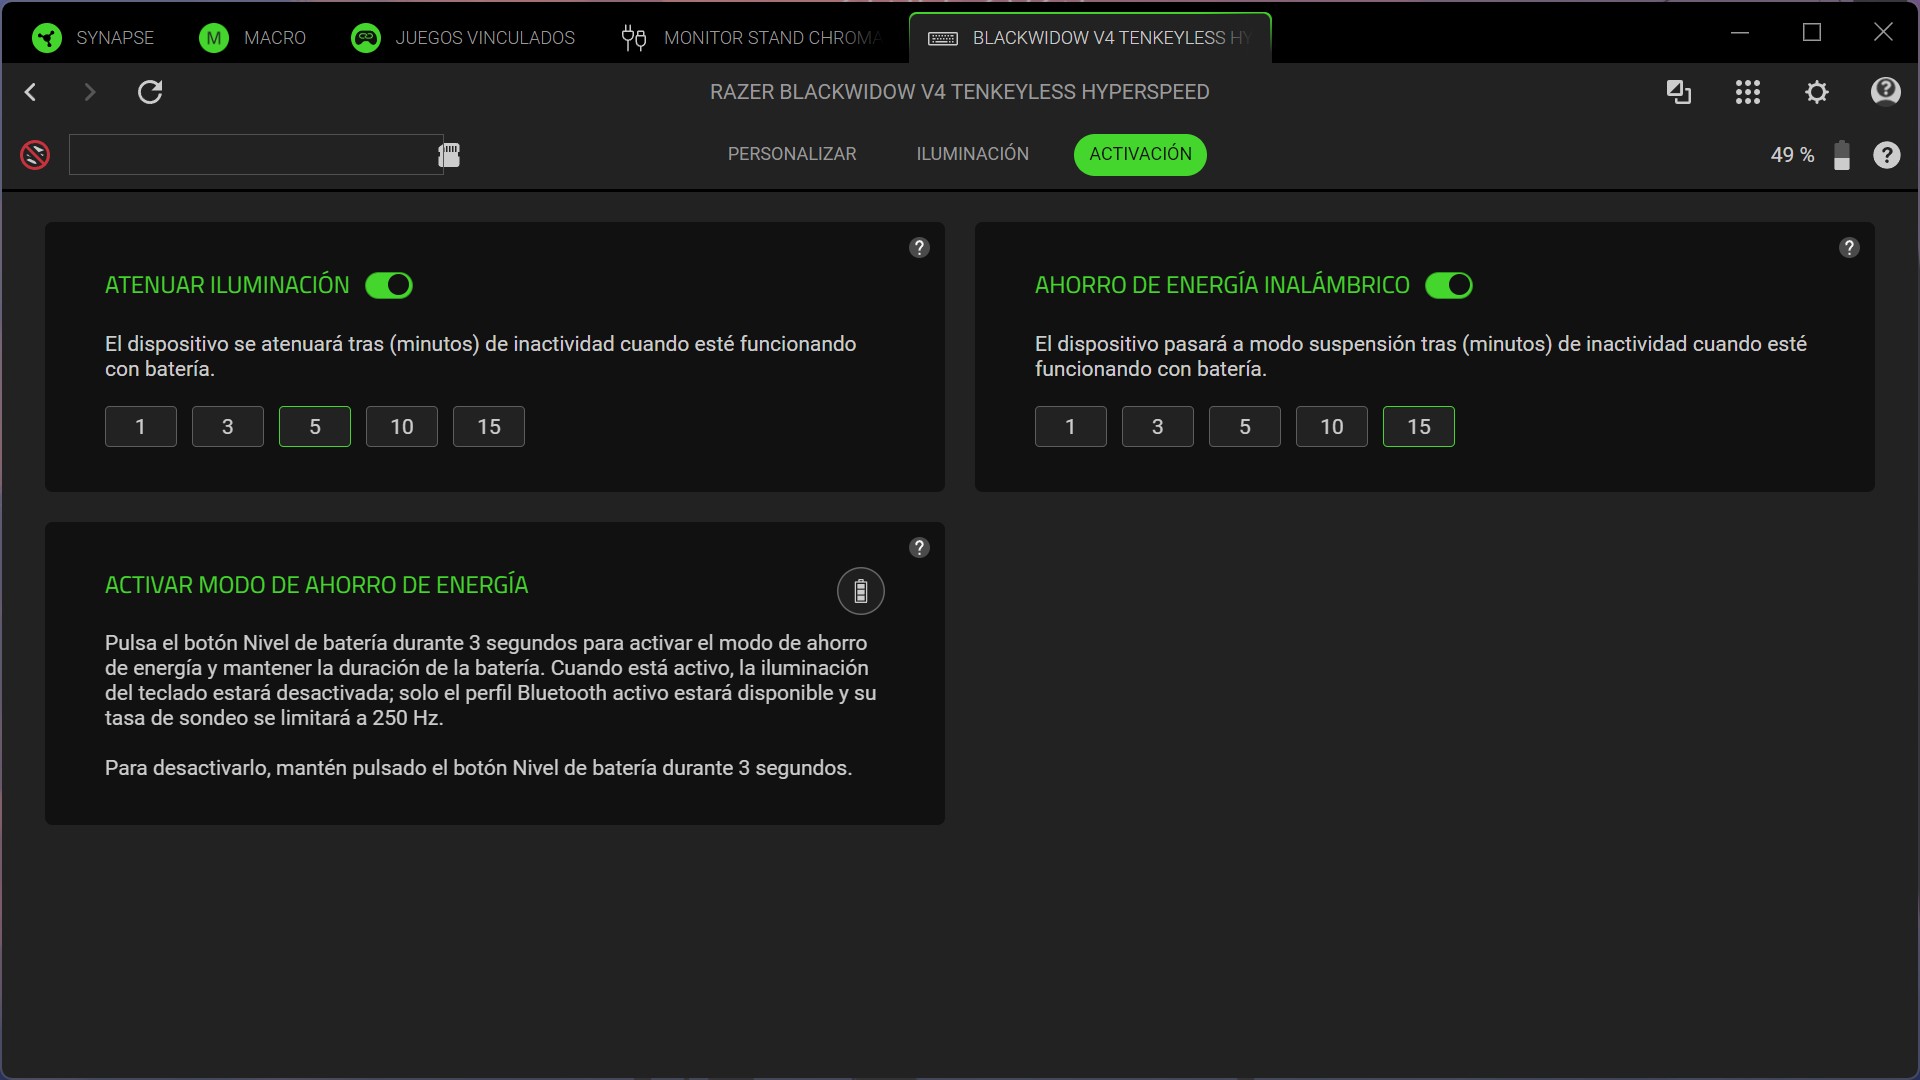This screenshot has width=1920, height=1080.
Task: Open the Synapse home tab
Action: point(93,38)
